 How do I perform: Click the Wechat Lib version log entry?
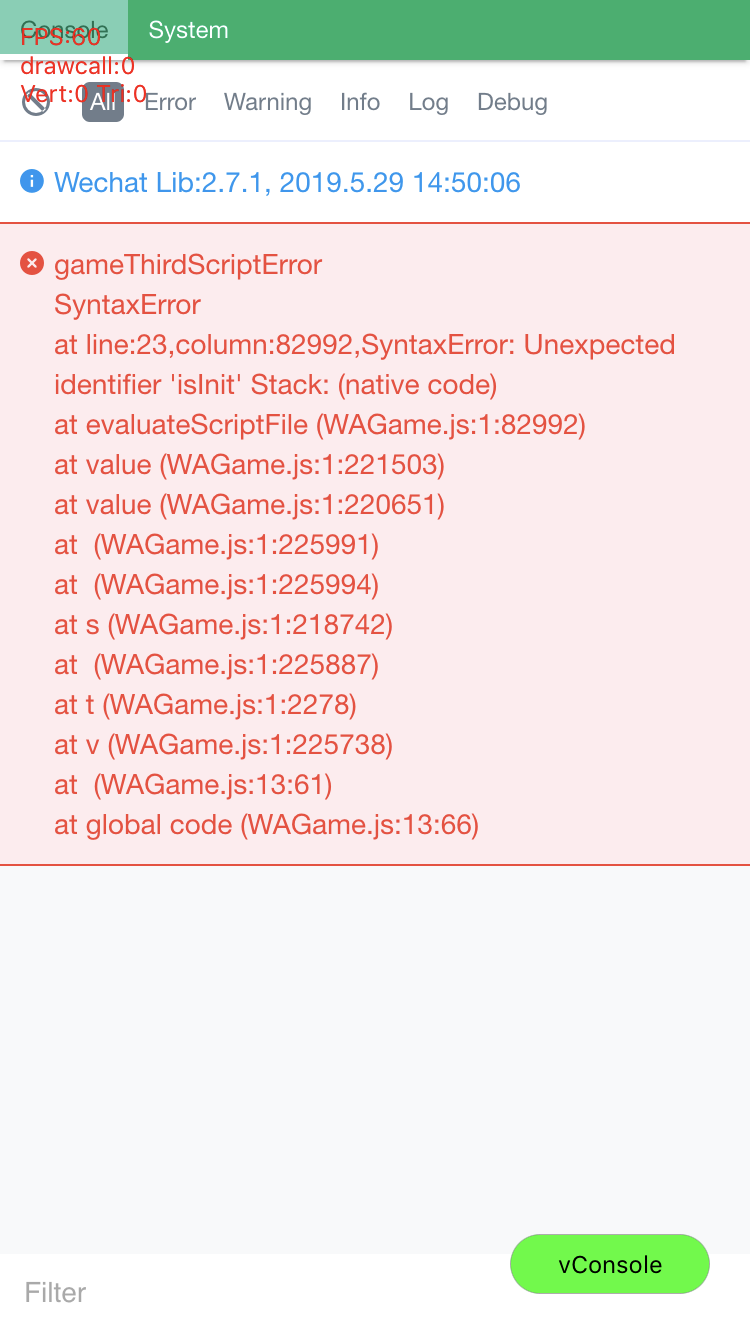pos(287,182)
